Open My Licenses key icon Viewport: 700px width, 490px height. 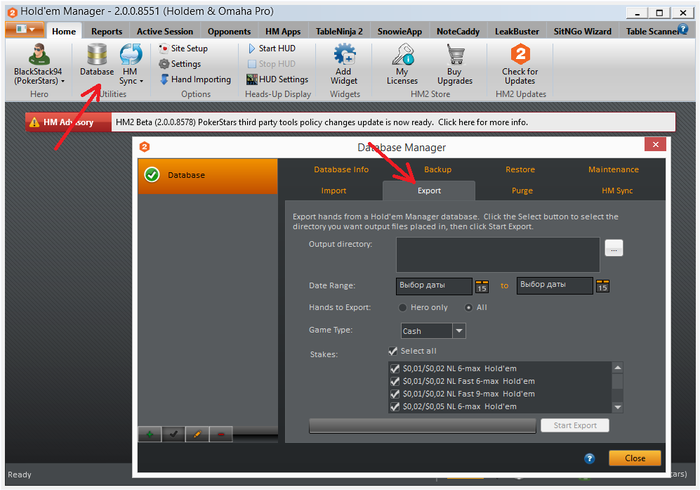point(403,54)
